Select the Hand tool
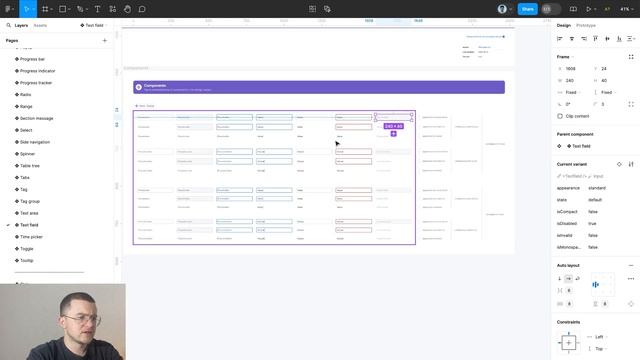Viewport: 640px width, 360px height. click(127, 9)
